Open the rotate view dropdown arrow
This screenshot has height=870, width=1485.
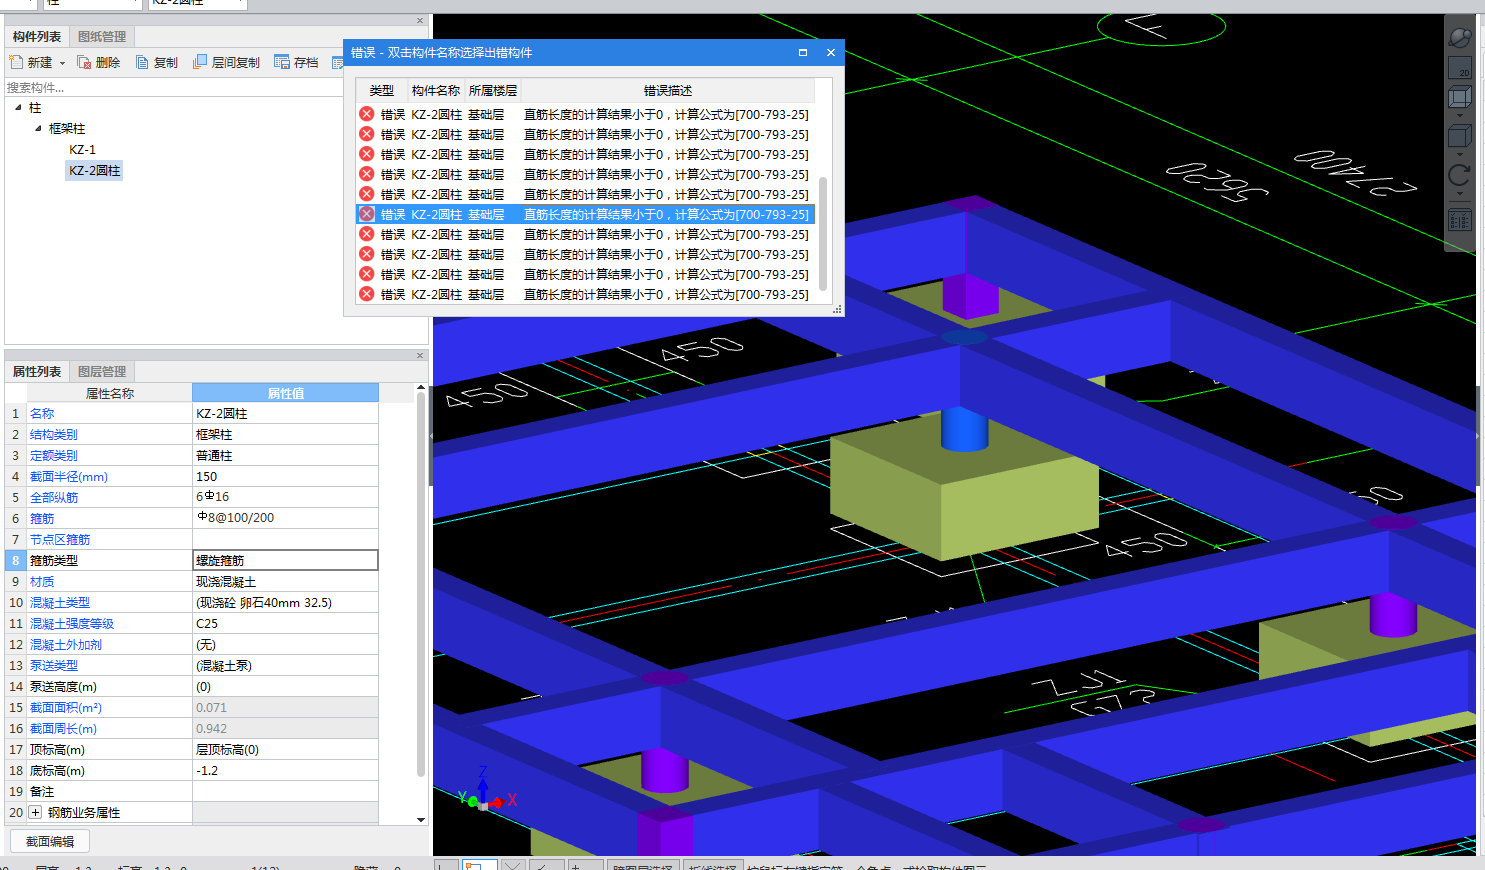(x=1460, y=196)
